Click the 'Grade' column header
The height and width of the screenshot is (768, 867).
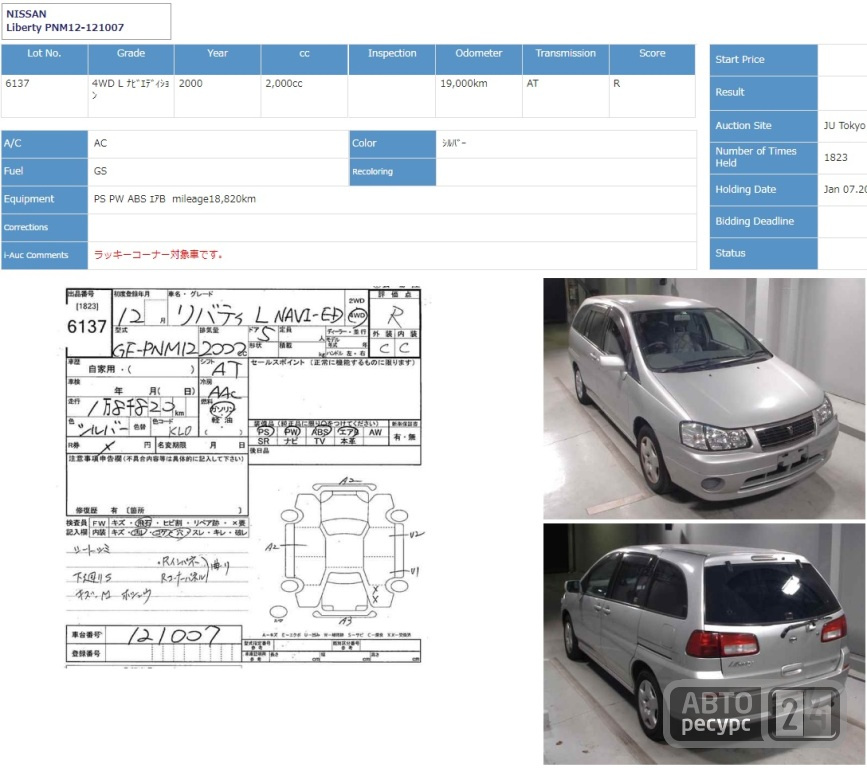(131, 60)
